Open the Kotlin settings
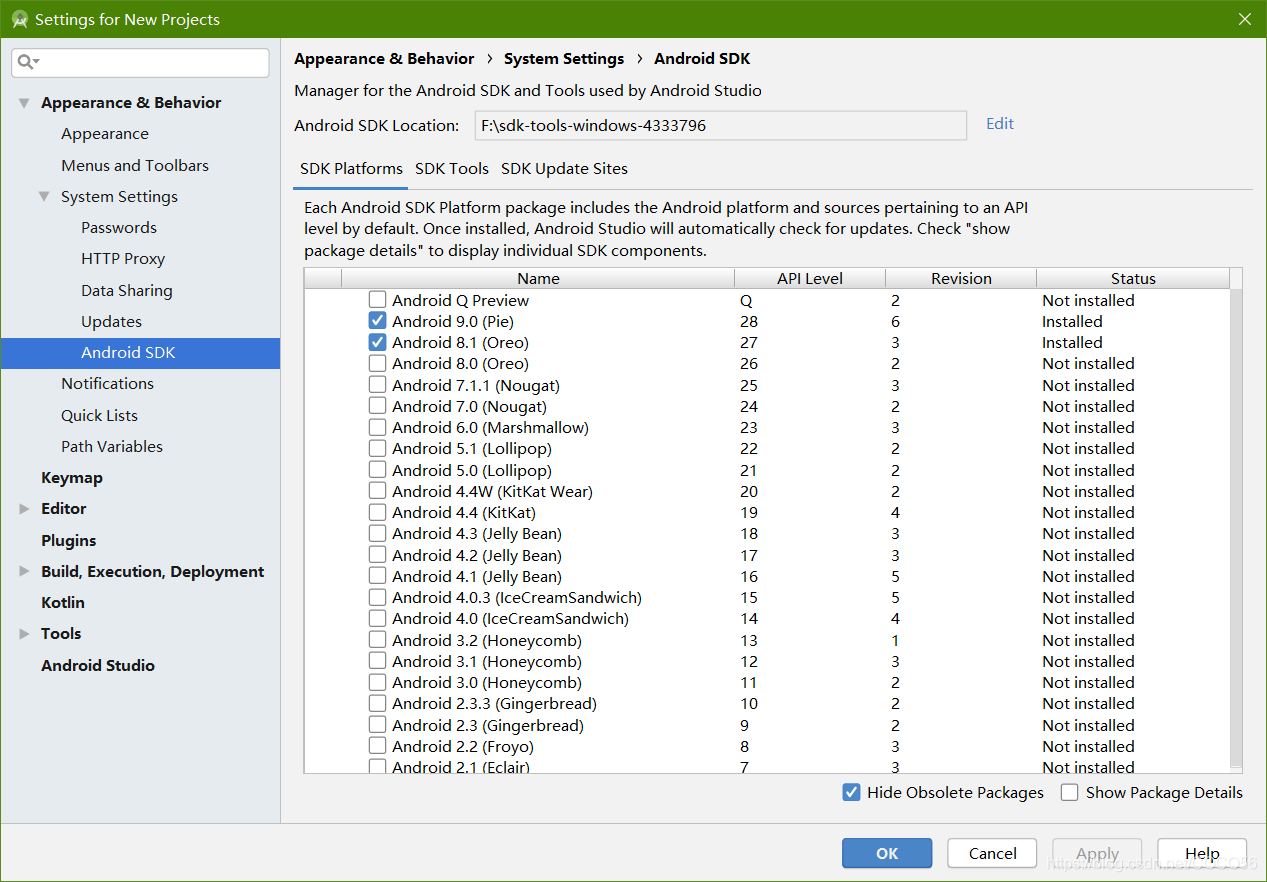Screen dimensions: 1267x882 63,603
